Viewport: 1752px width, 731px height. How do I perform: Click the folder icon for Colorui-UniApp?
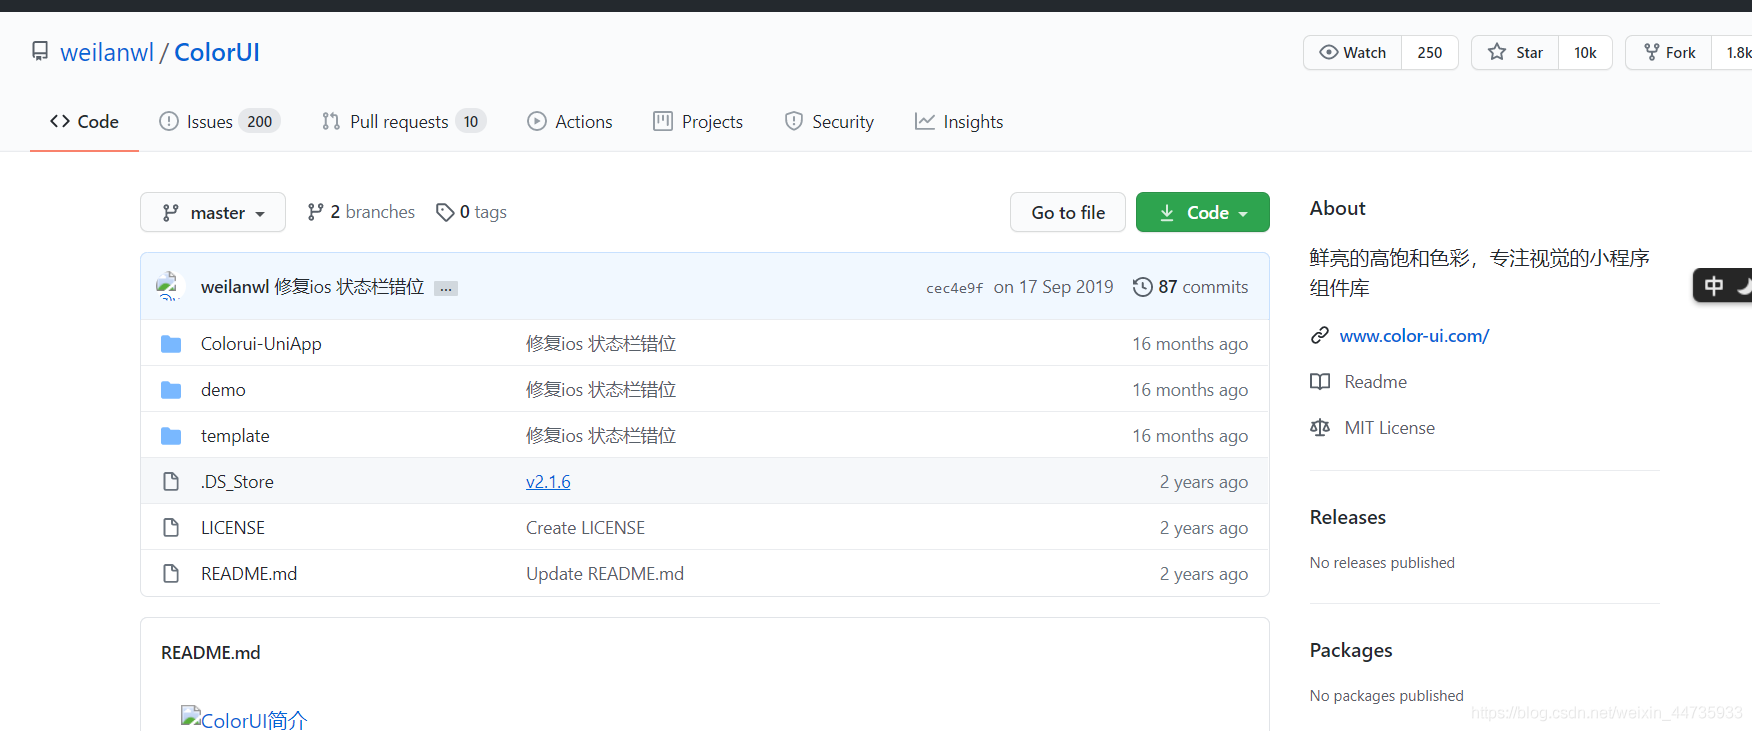tap(171, 344)
